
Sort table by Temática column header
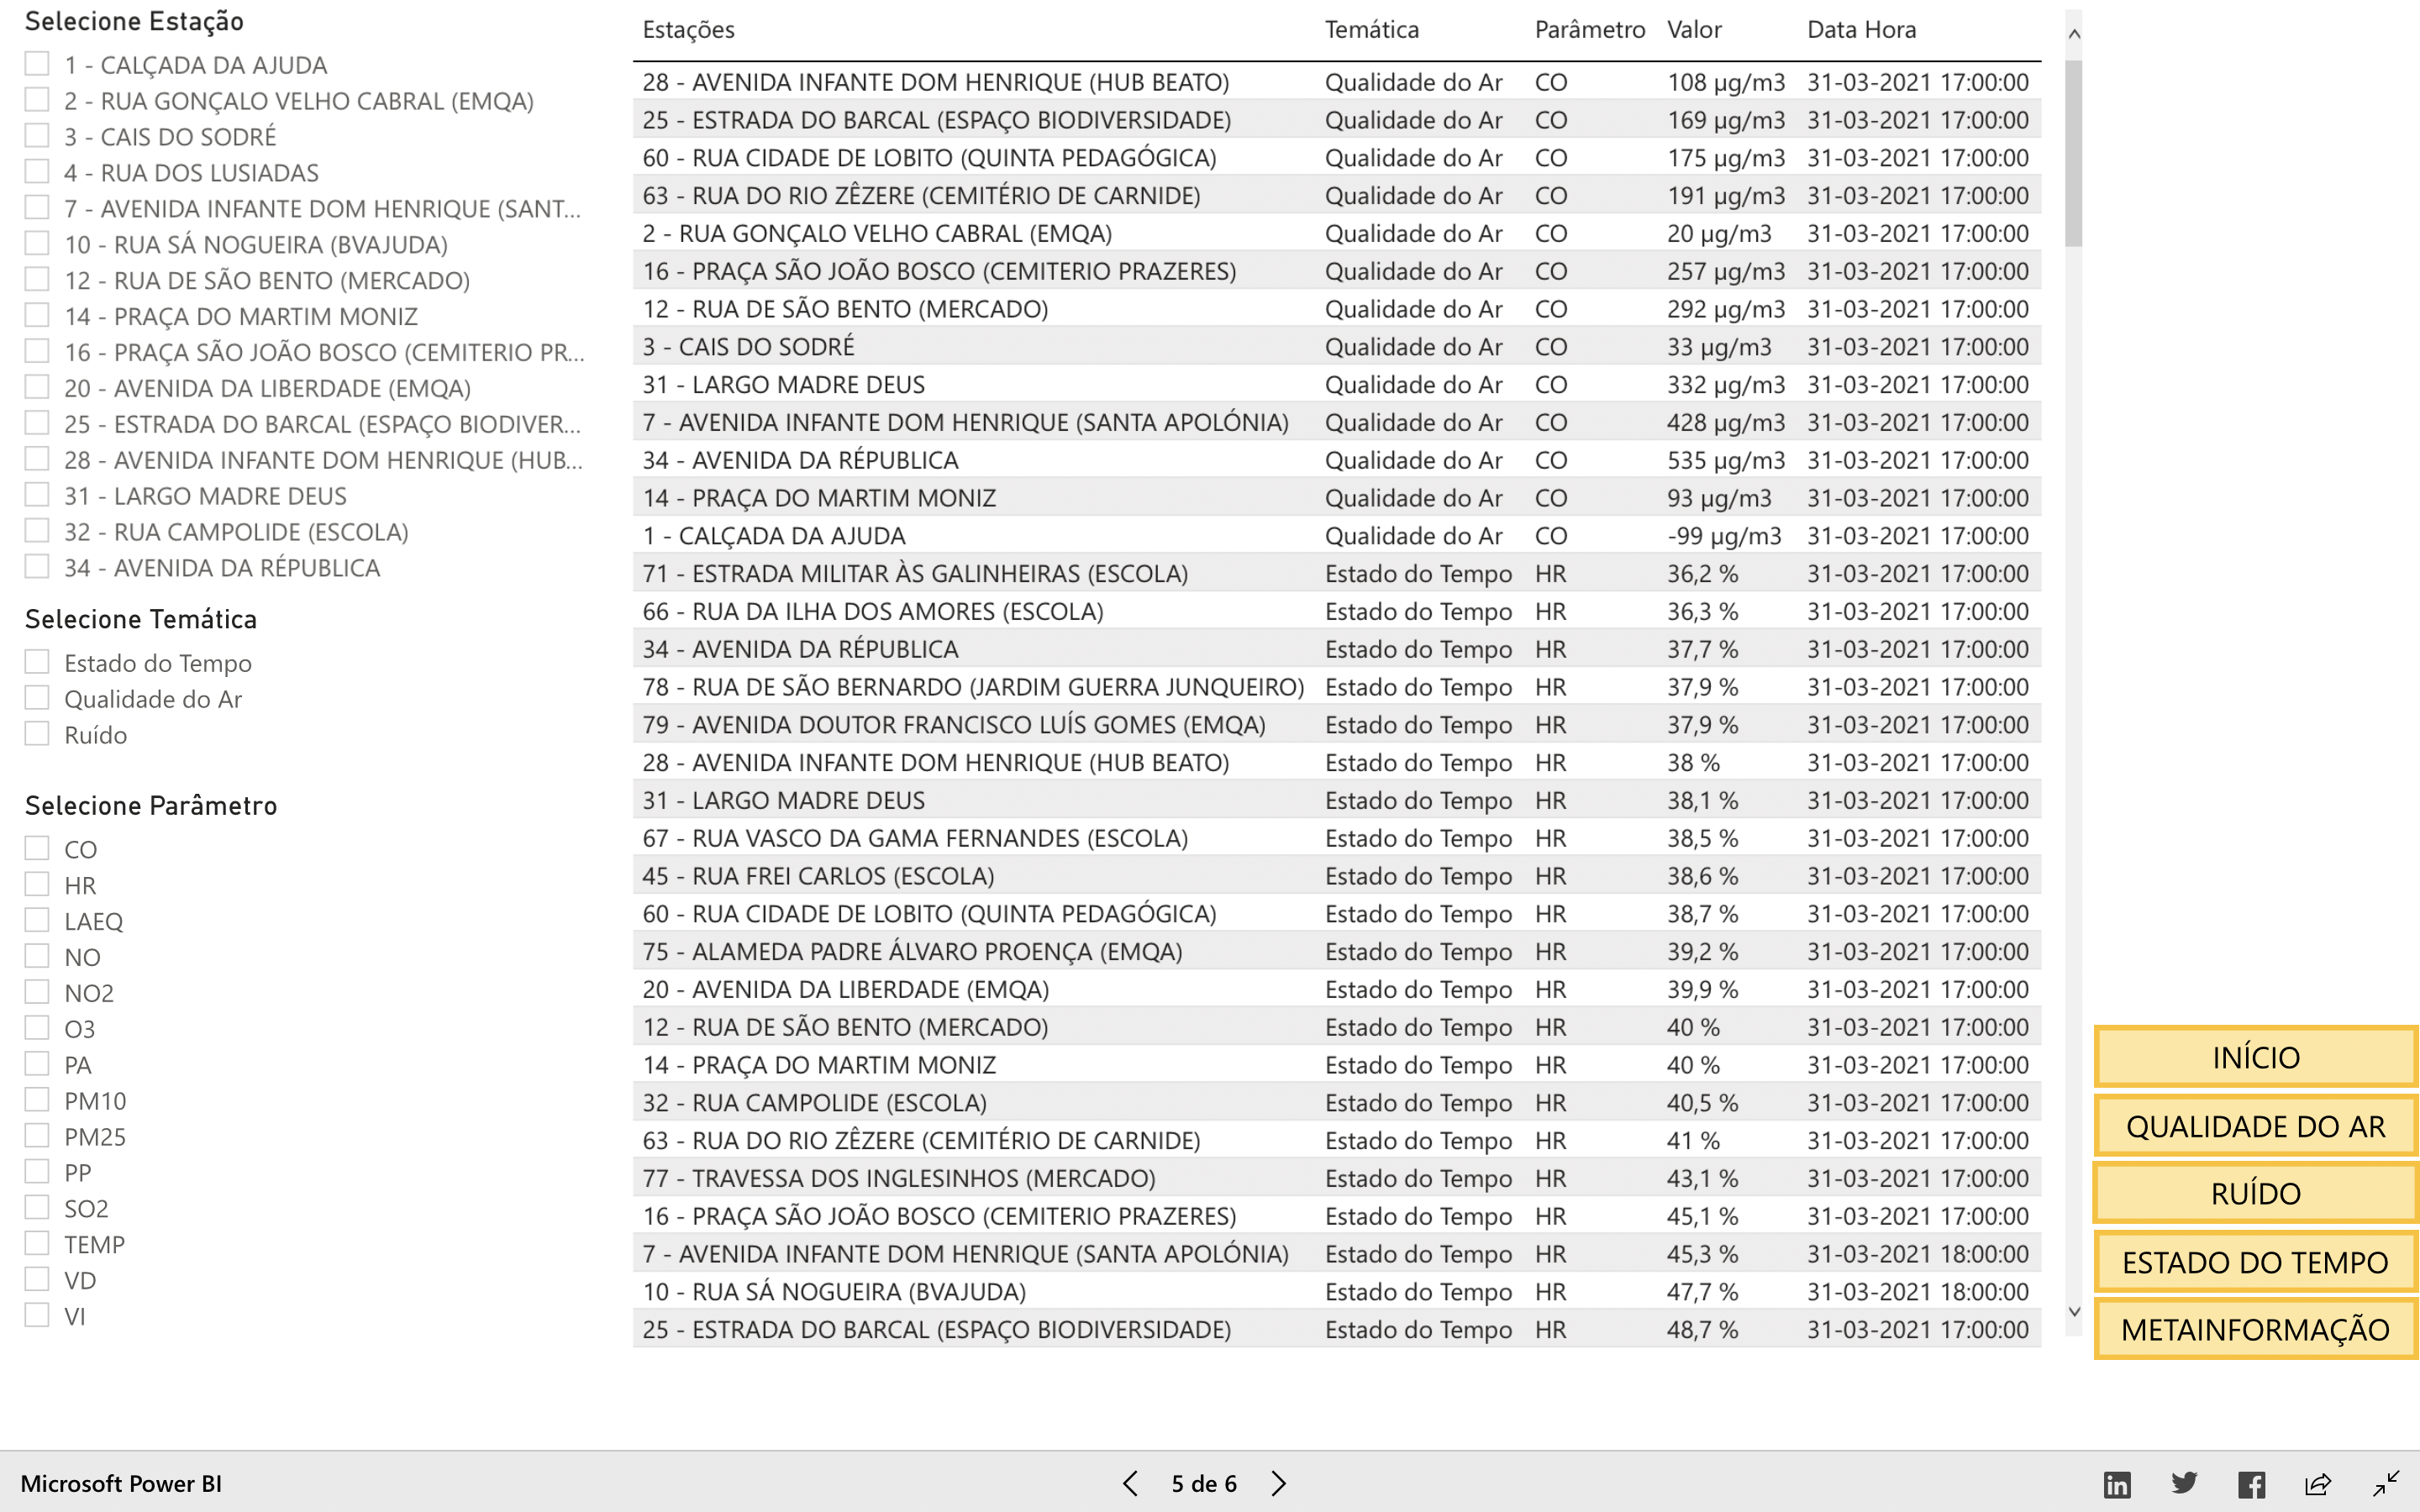pos(1372,30)
